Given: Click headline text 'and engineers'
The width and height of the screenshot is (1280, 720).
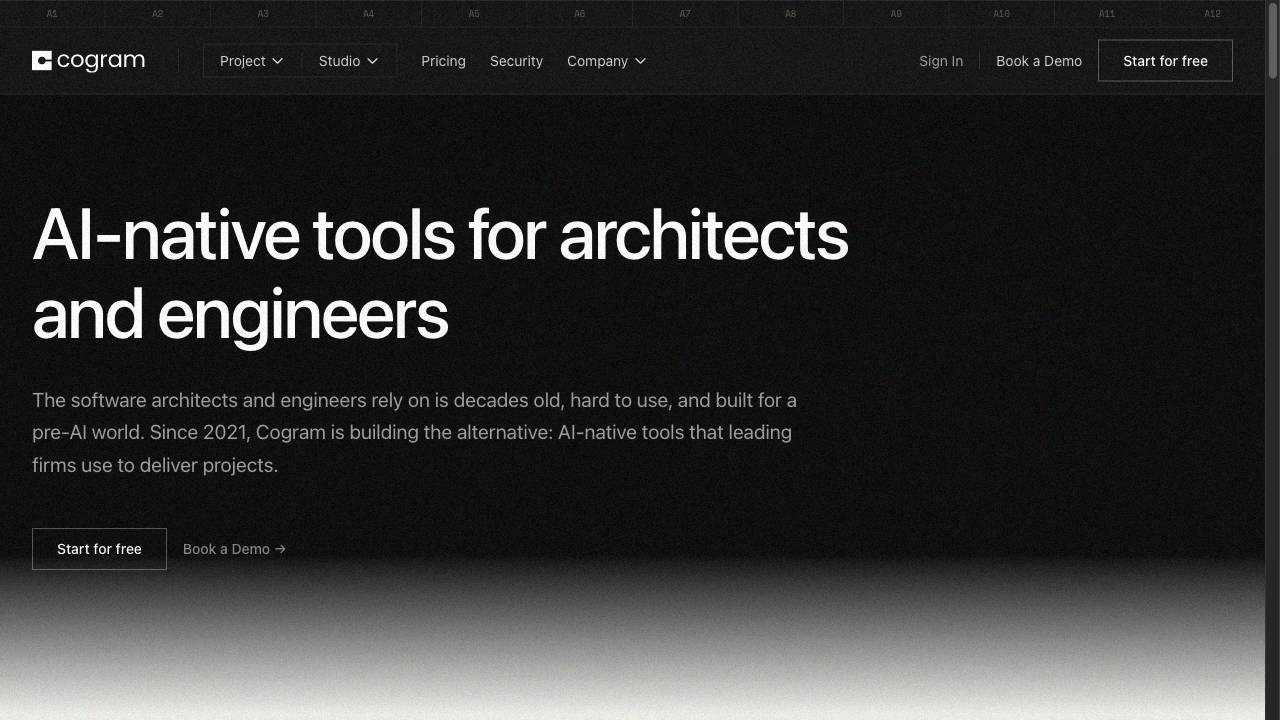Looking at the screenshot, I should [240, 315].
